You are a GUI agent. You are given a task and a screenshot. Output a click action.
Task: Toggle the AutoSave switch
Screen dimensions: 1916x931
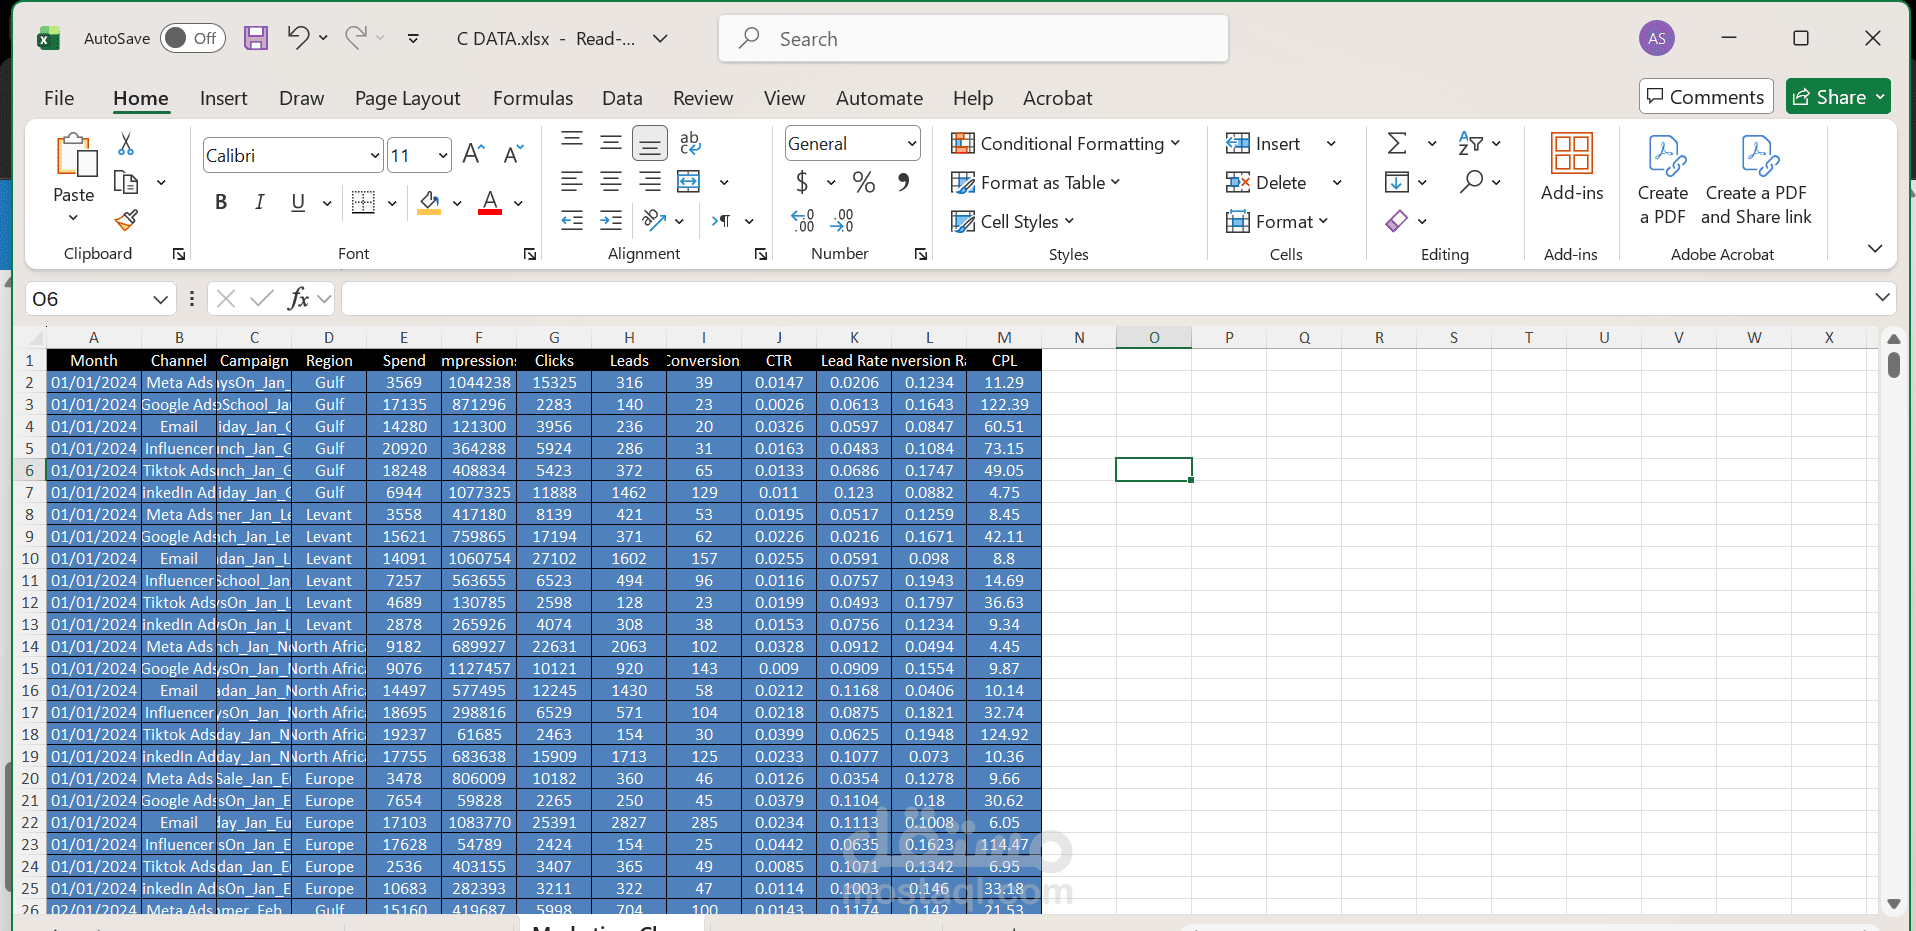click(193, 38)
